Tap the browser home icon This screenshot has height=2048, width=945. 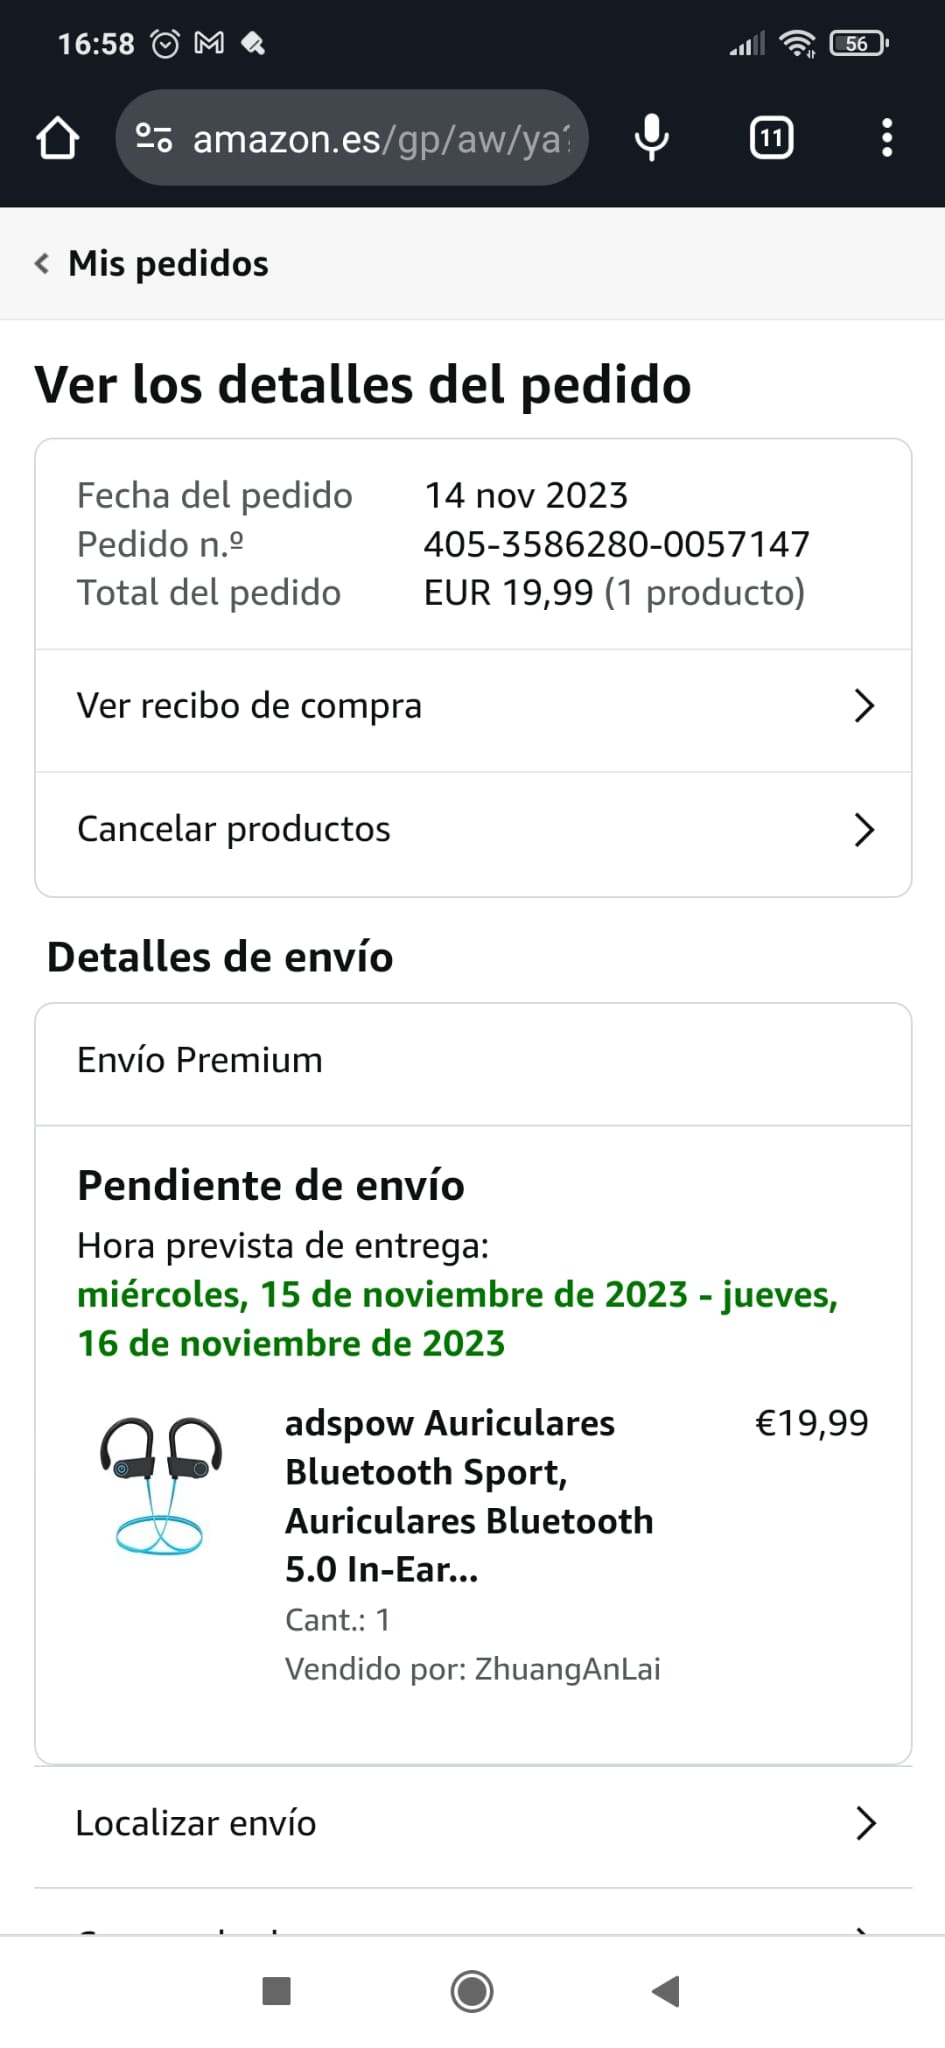[x=57, y=138]
